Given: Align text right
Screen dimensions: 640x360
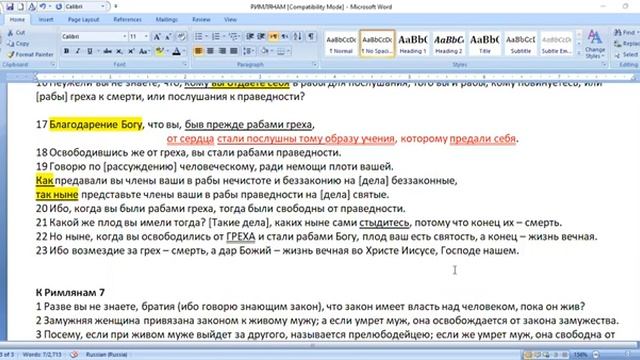Looking at the screenshot, I should click(x=222, y=51).
